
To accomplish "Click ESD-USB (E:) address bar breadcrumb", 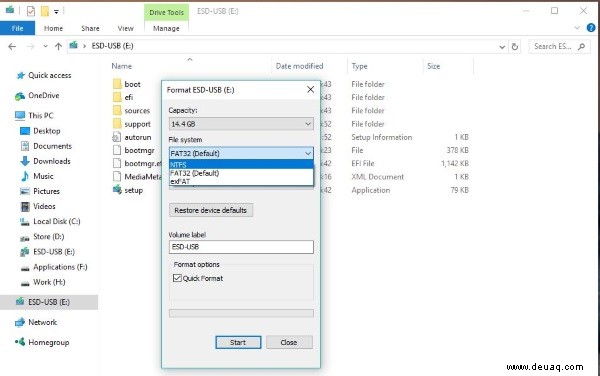I will click(x=112, y=46).
